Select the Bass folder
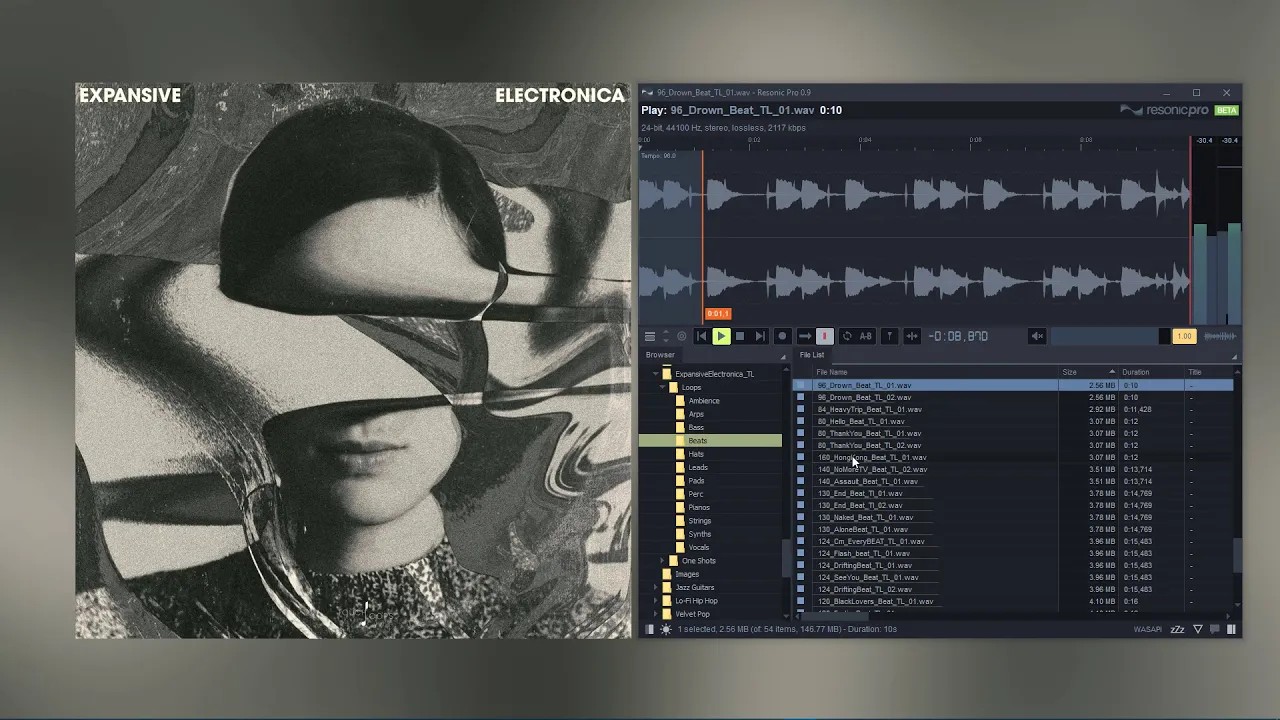1280x720 pixels. point(696,428)
